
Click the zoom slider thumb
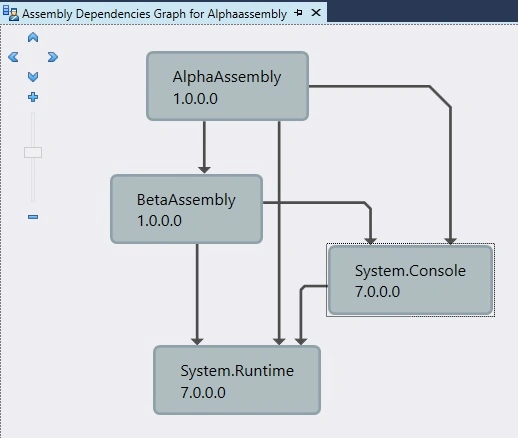tap(33, 152)
